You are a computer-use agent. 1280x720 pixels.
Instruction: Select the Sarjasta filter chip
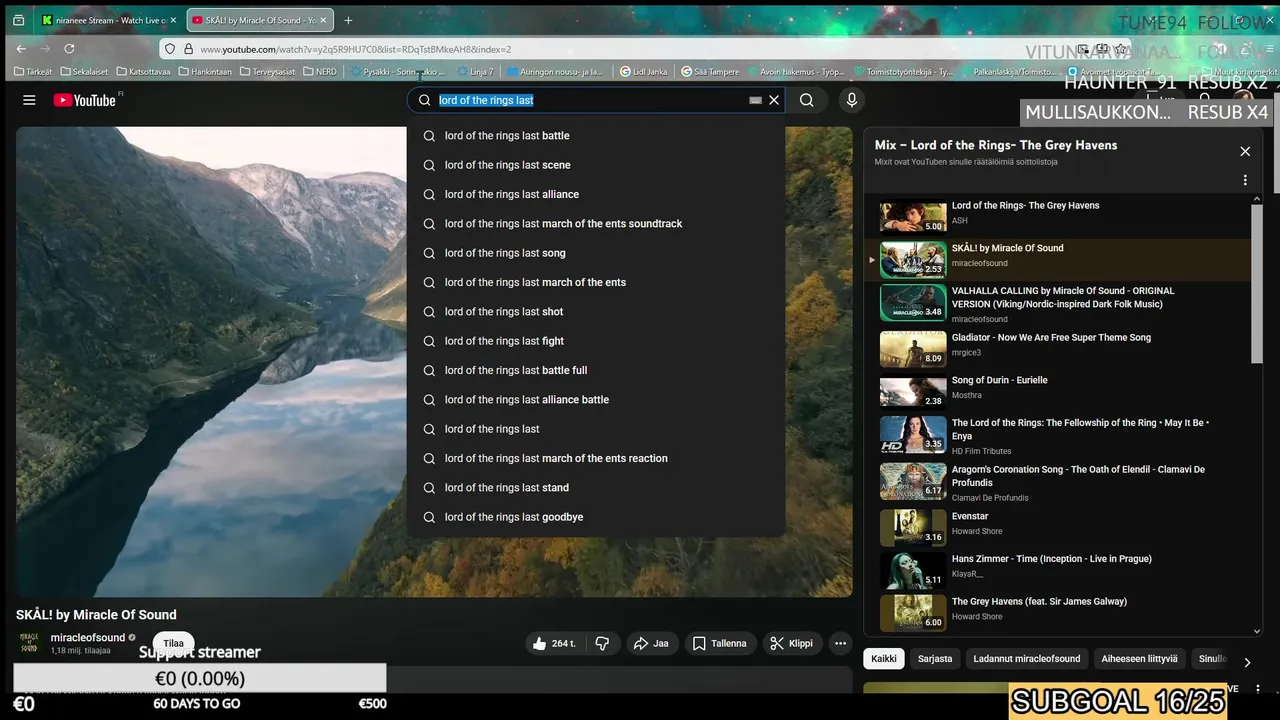click(x=935, y=658)
